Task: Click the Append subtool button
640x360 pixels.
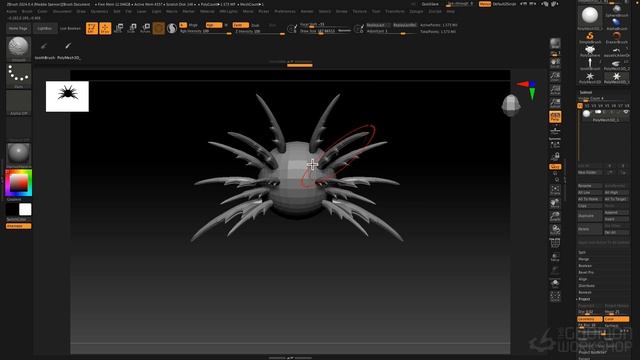Action: pos(616,213)
